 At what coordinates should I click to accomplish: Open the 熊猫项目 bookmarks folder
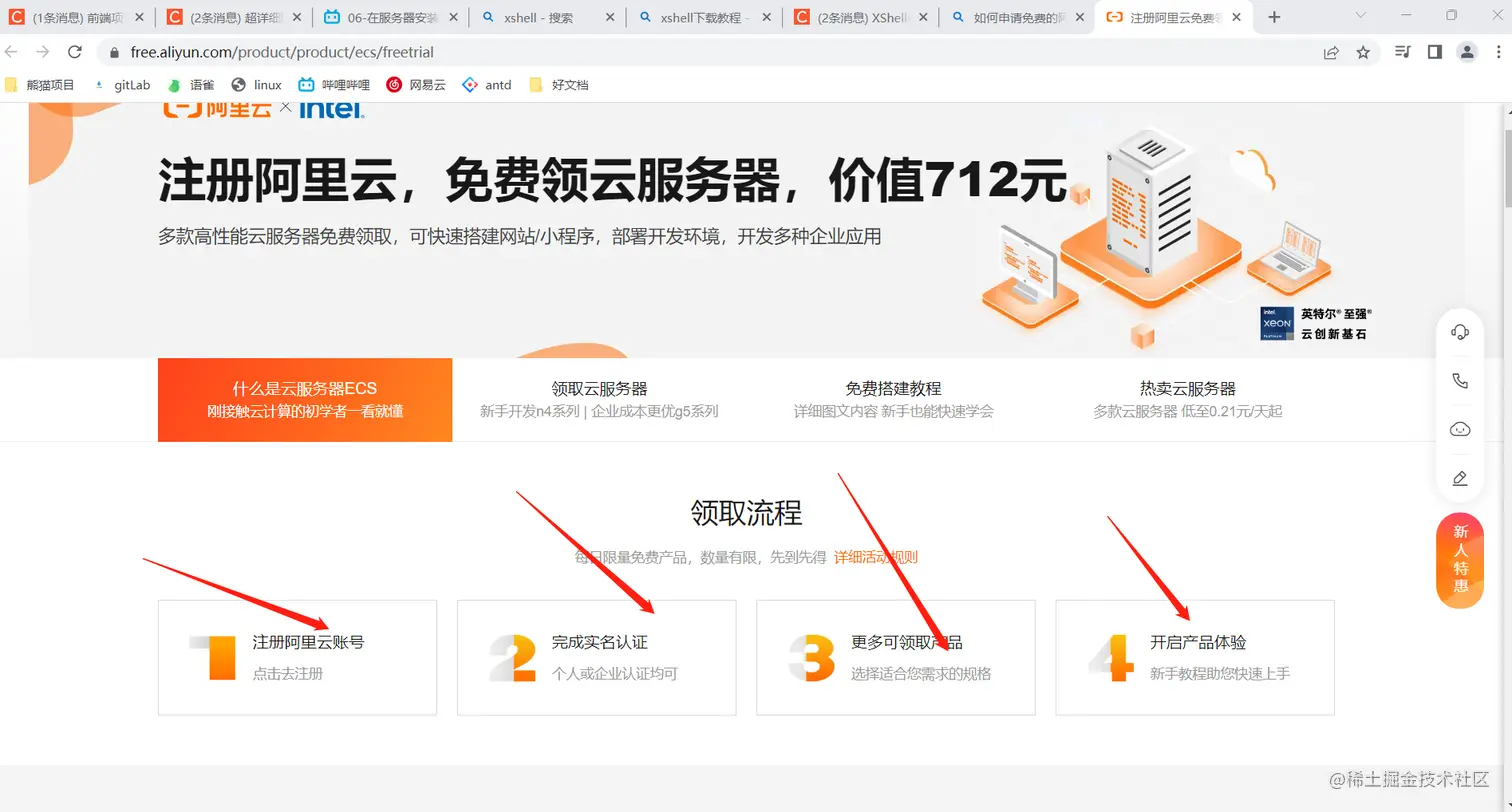click(41, 85)
